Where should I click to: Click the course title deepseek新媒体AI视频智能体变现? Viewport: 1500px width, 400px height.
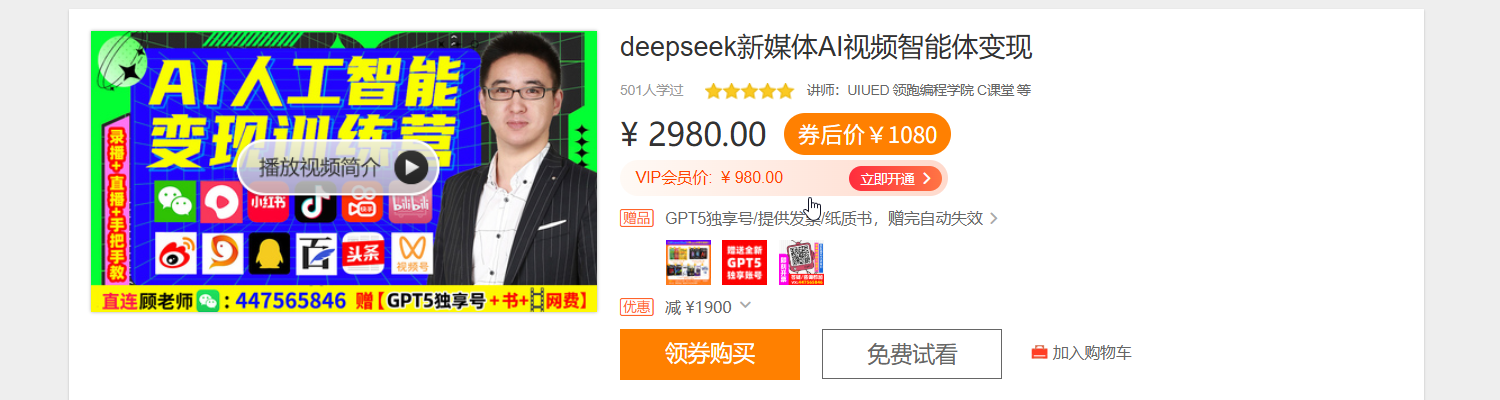pos(826,47)
